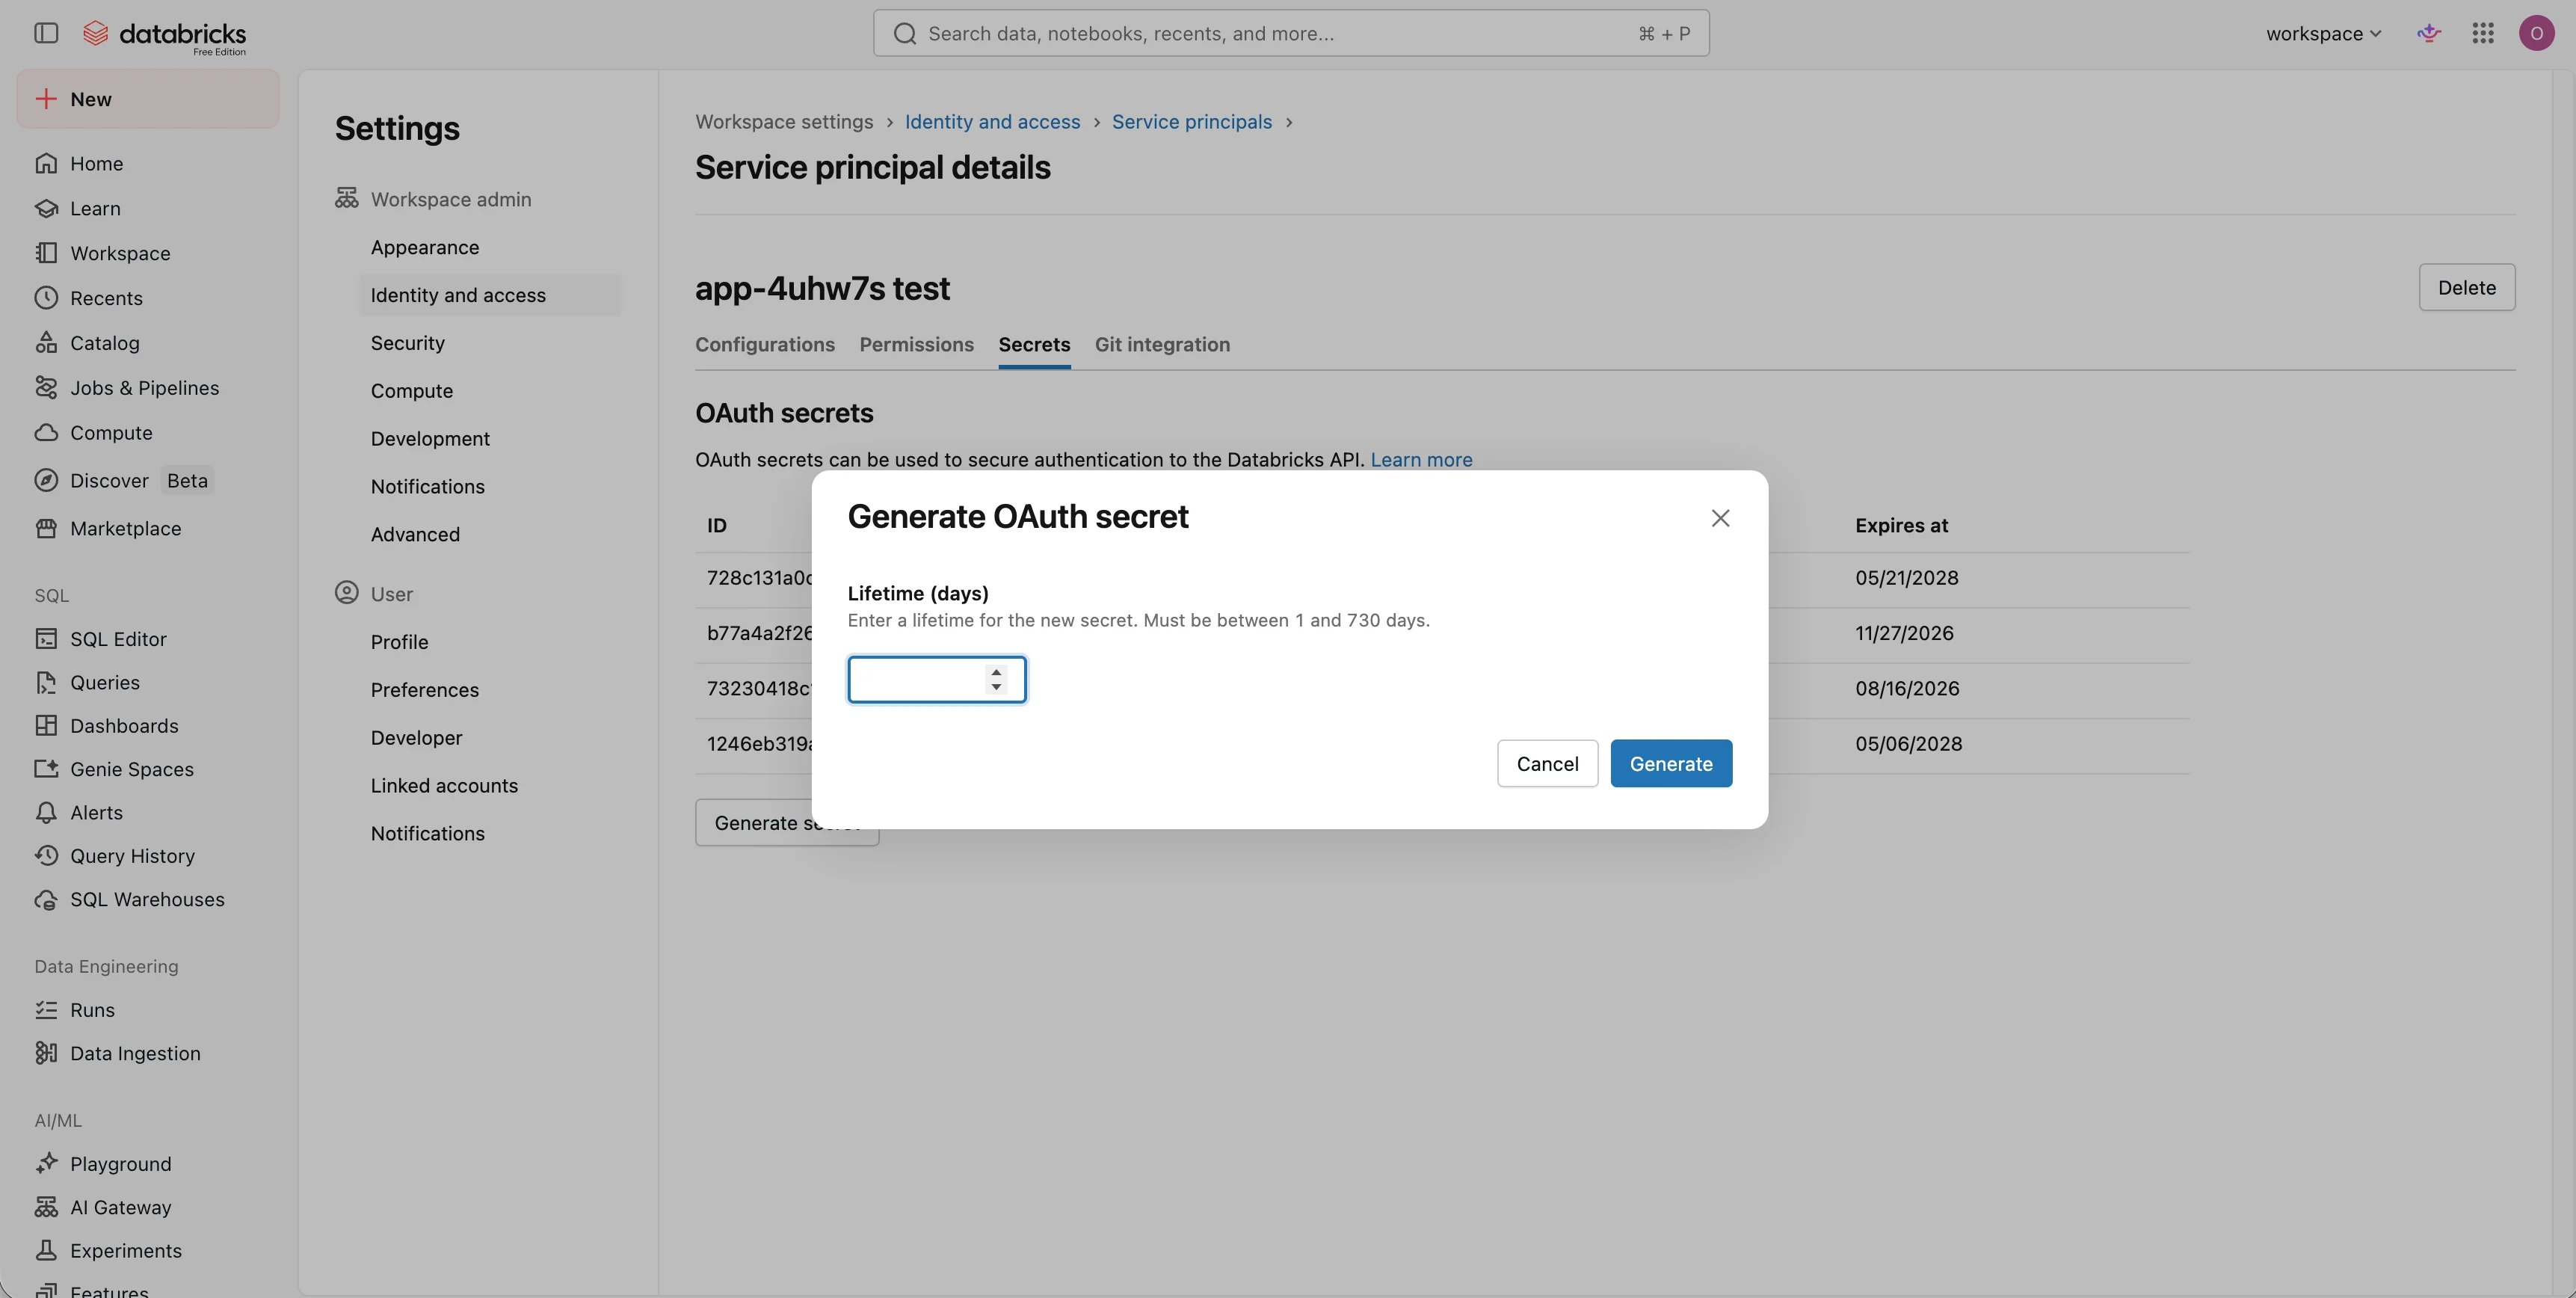
Task: Open user Profile settings
Action: 490,642
